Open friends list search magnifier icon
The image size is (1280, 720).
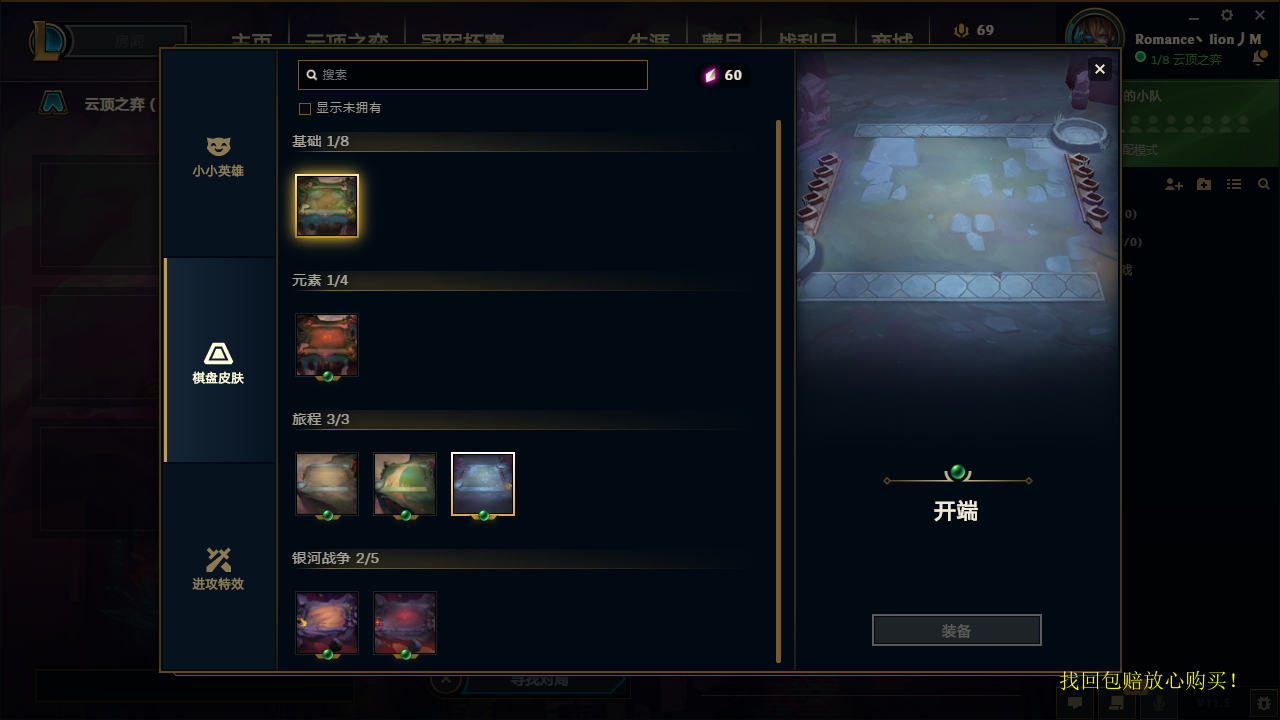1264,185
